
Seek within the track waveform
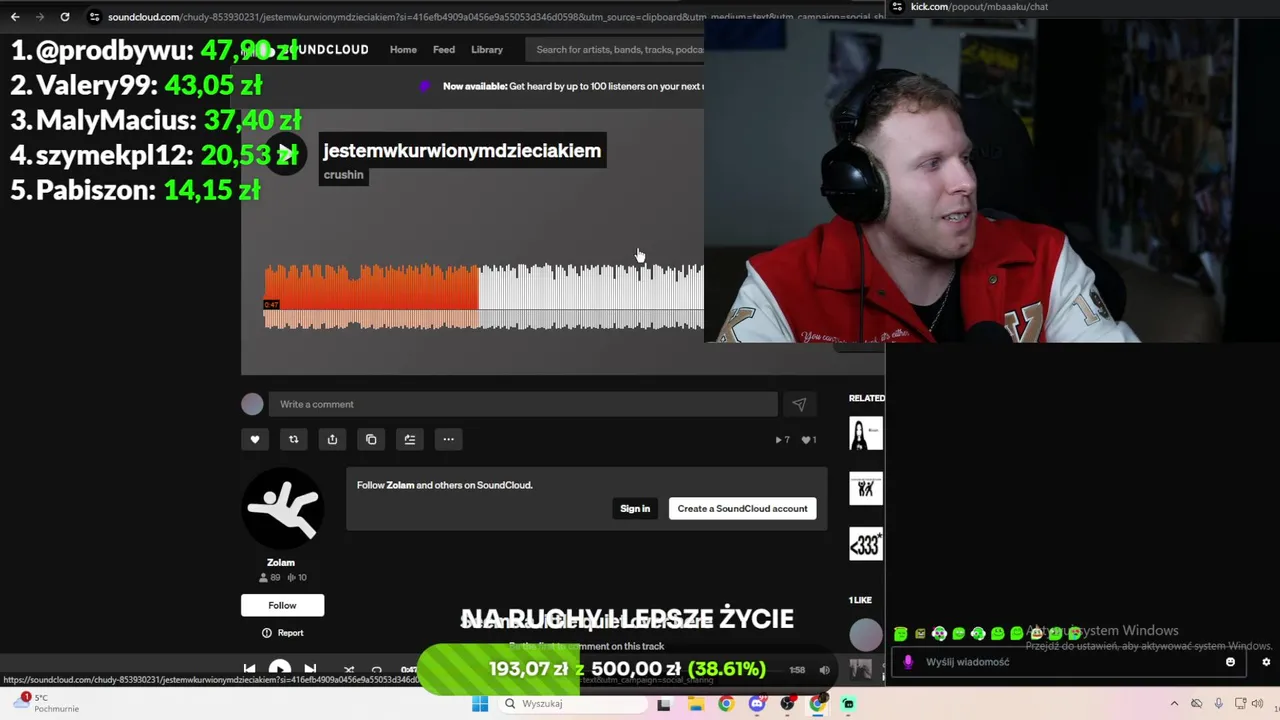tap(483, 296)
